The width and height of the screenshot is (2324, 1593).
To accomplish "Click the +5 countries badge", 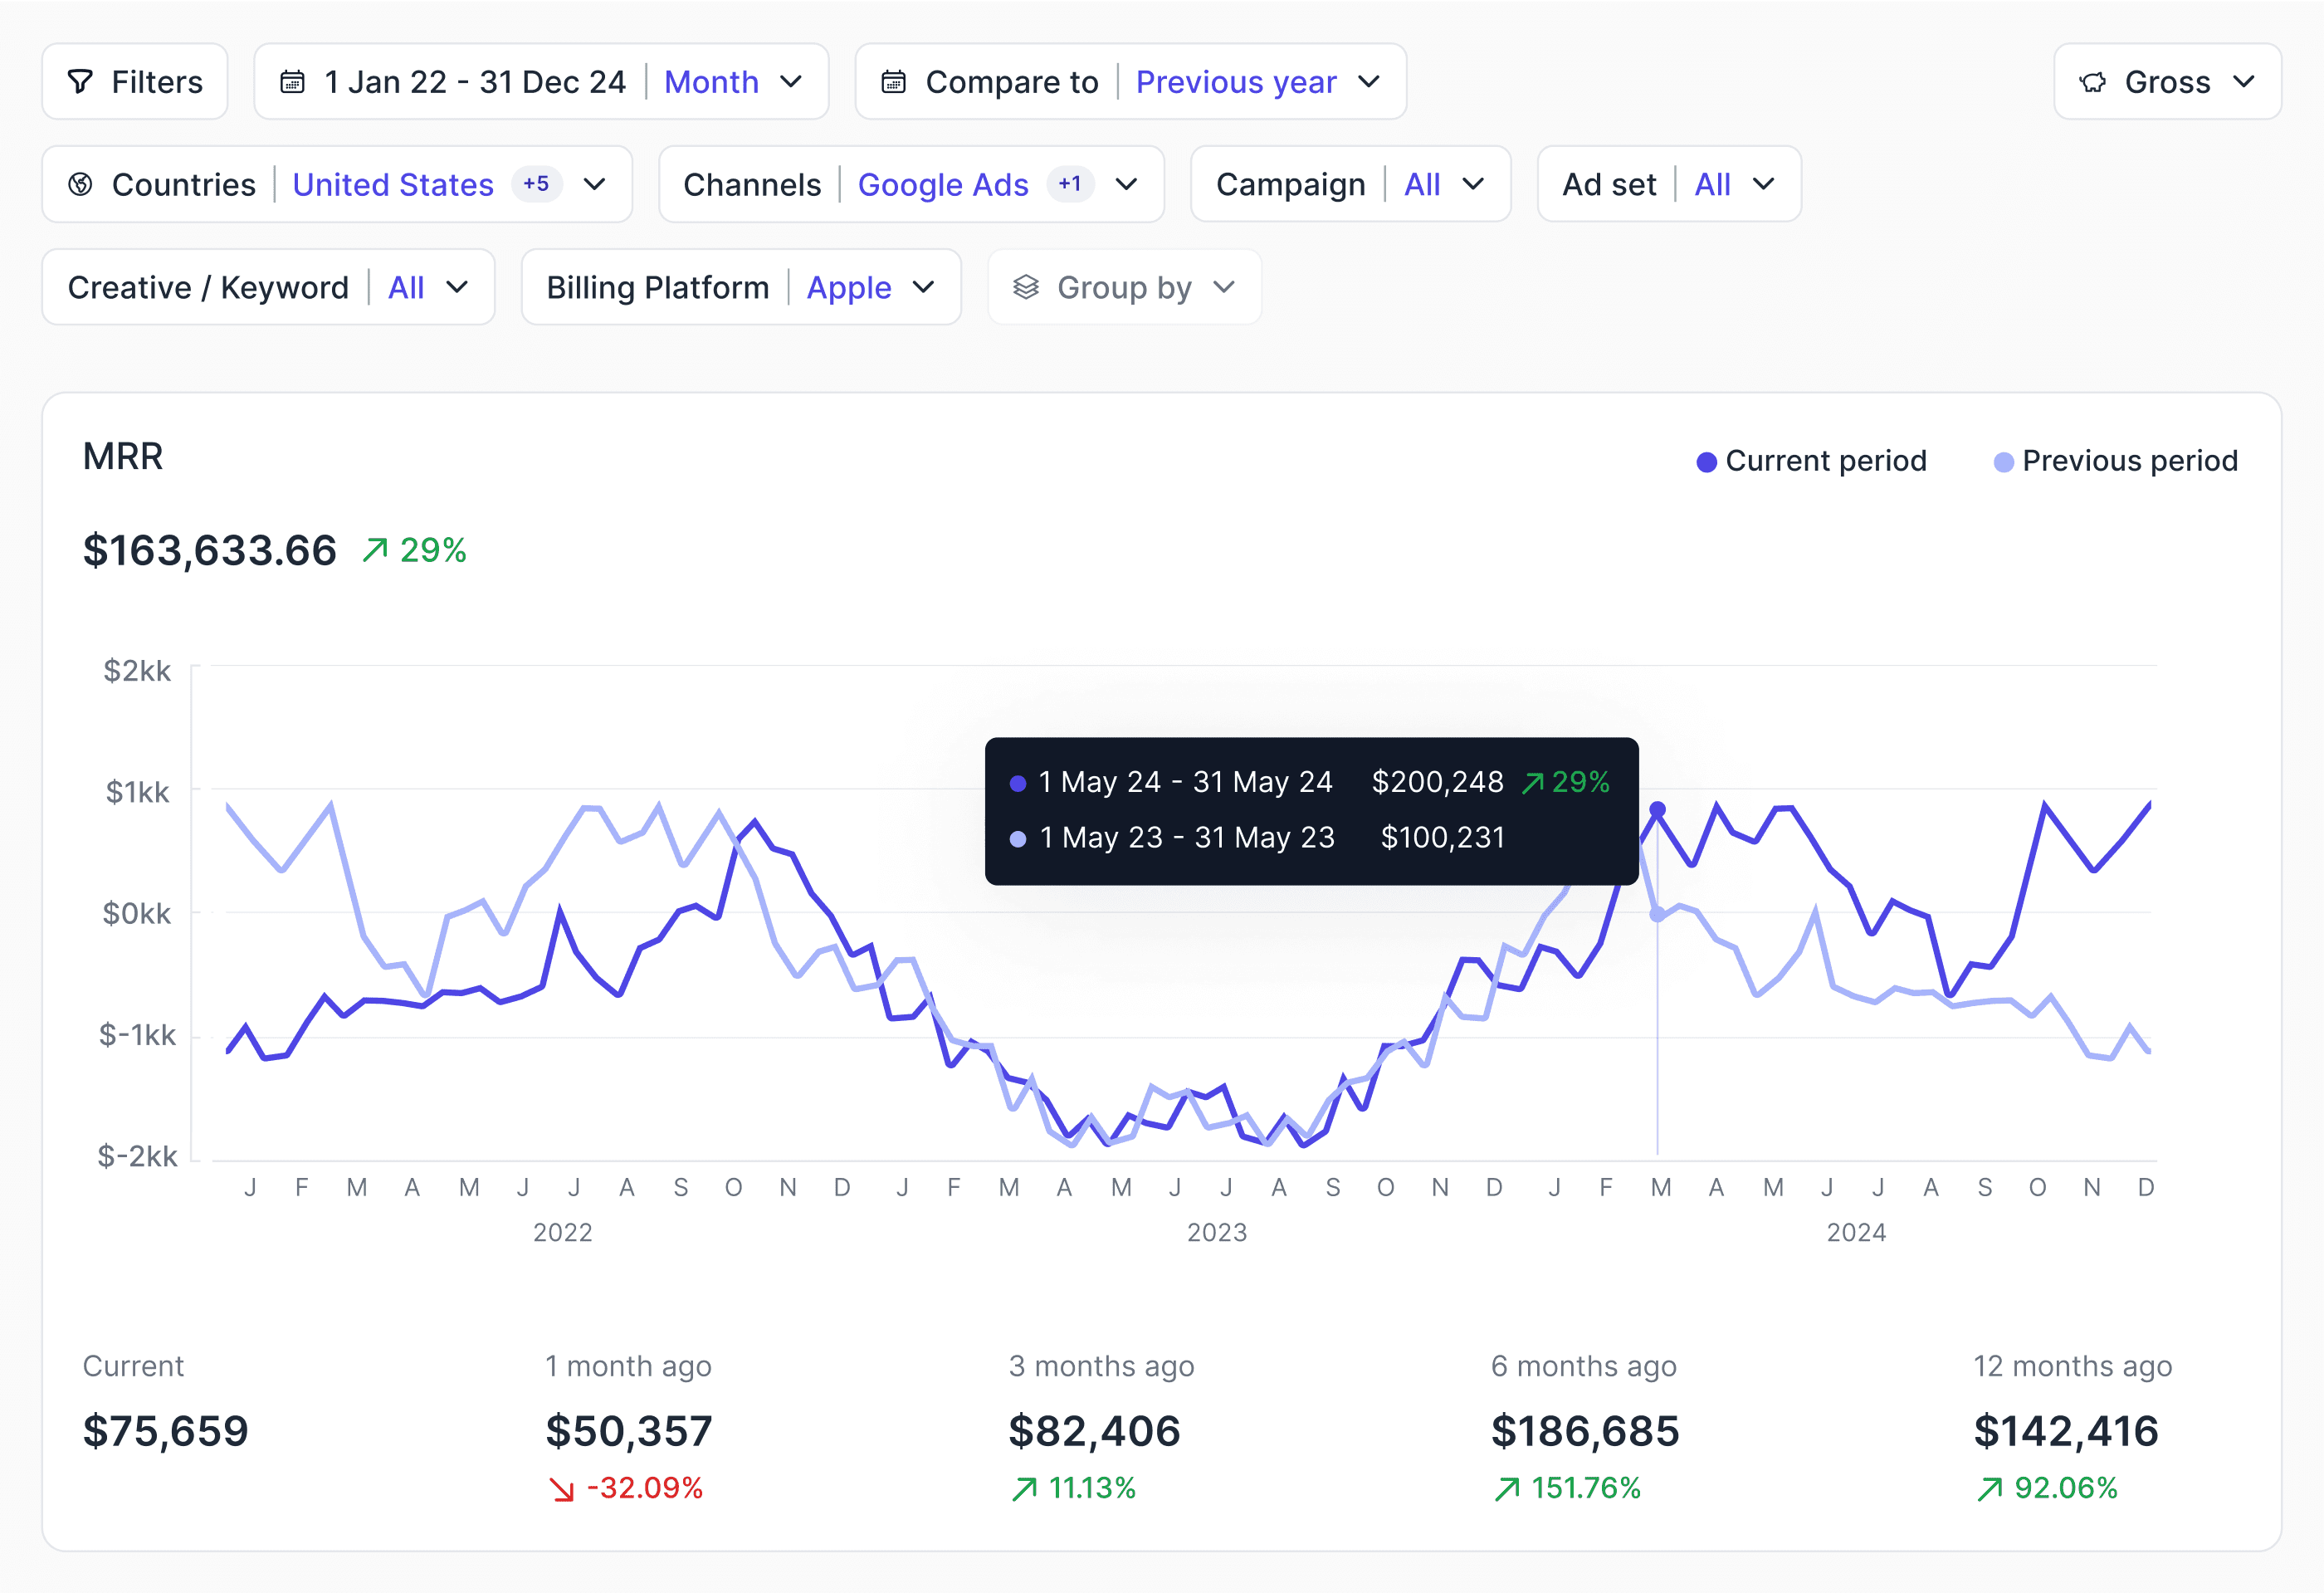I will point(537,184).
